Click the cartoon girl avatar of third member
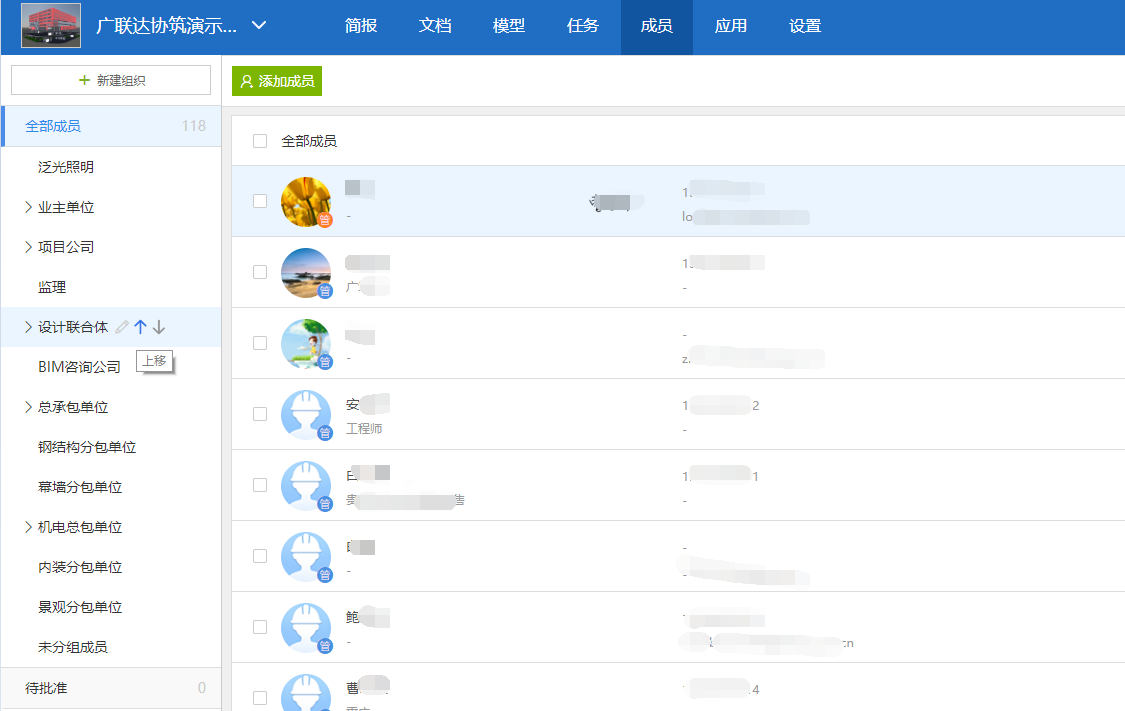Viewport: 1125px width, 711px height. [x=306, y=343]
